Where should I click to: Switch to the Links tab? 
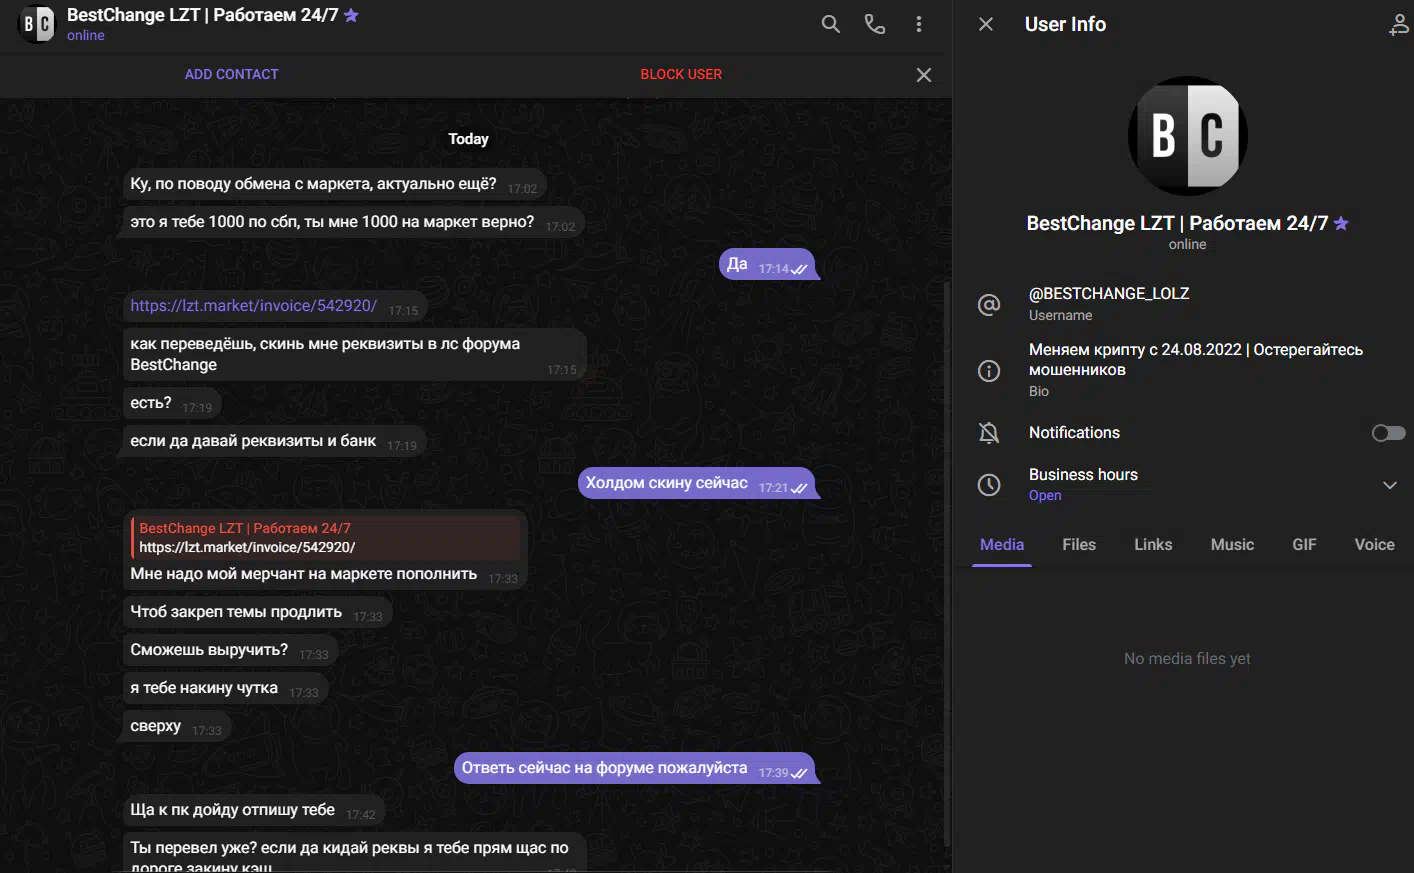pos(1153,545)
